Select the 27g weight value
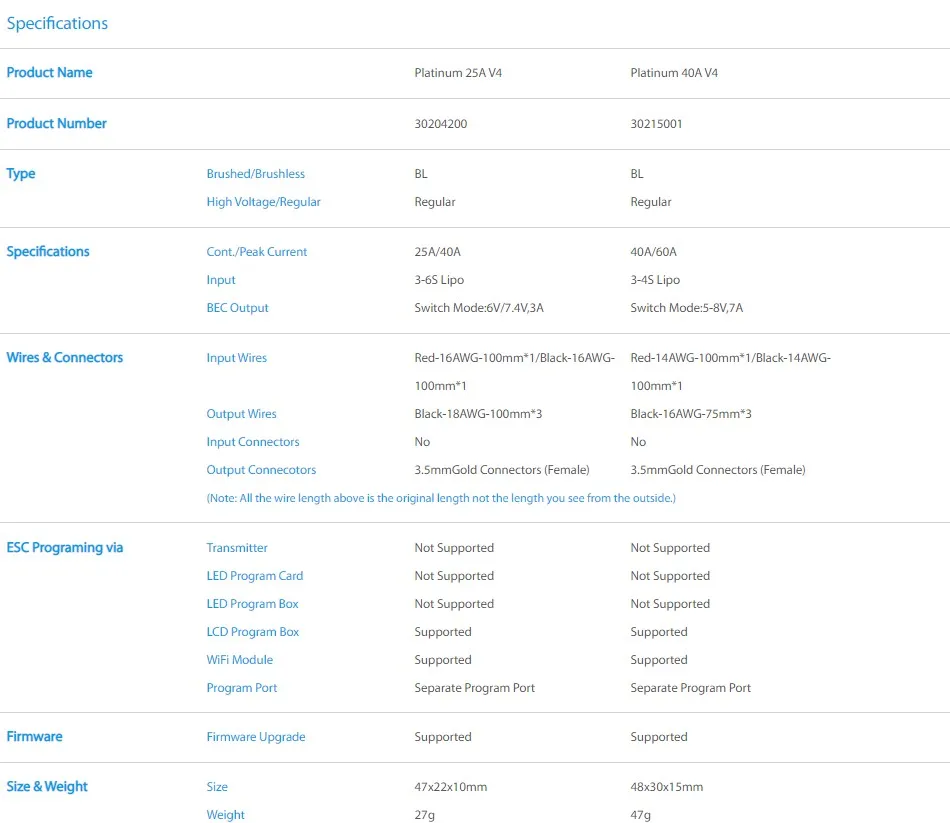 (x=425, y=815)
